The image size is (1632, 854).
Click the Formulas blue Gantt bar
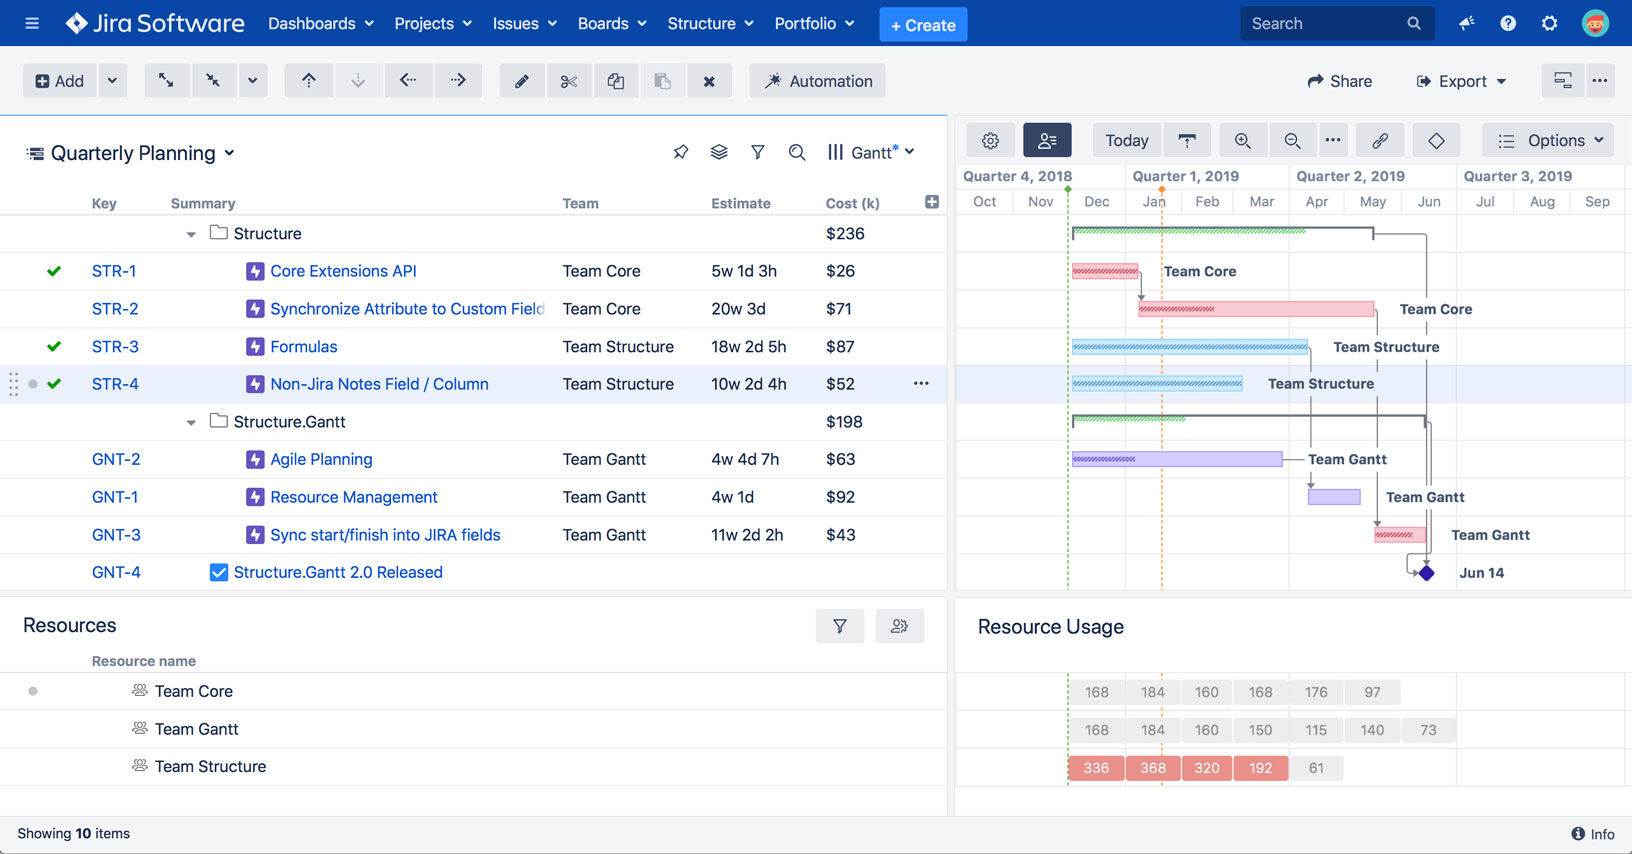pos(1190,347)
